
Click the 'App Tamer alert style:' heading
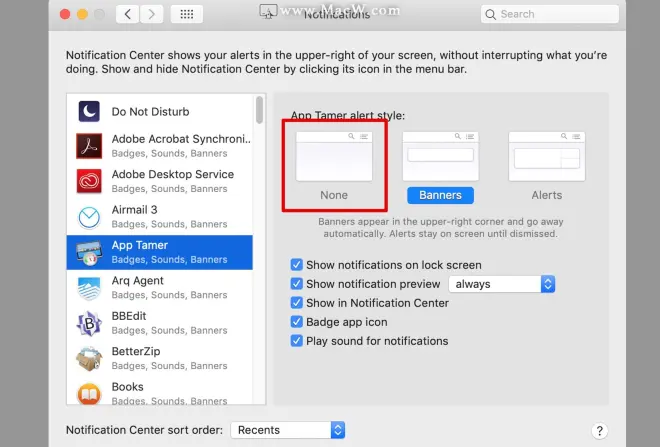click(348, 115)
